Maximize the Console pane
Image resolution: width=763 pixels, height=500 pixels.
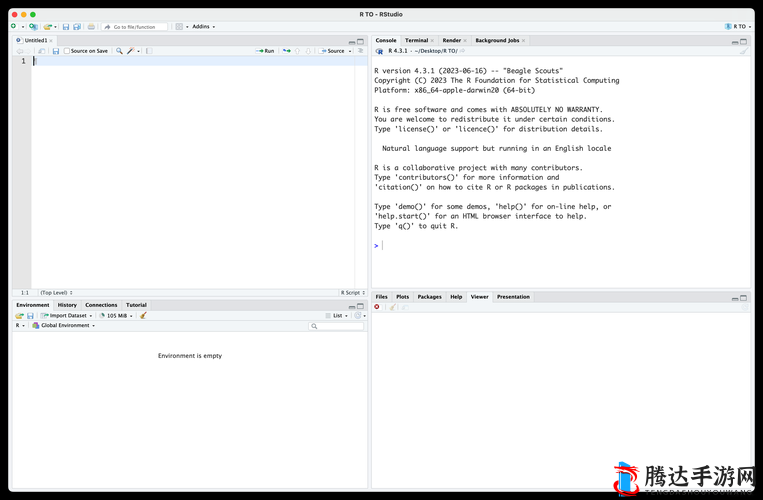744,42
